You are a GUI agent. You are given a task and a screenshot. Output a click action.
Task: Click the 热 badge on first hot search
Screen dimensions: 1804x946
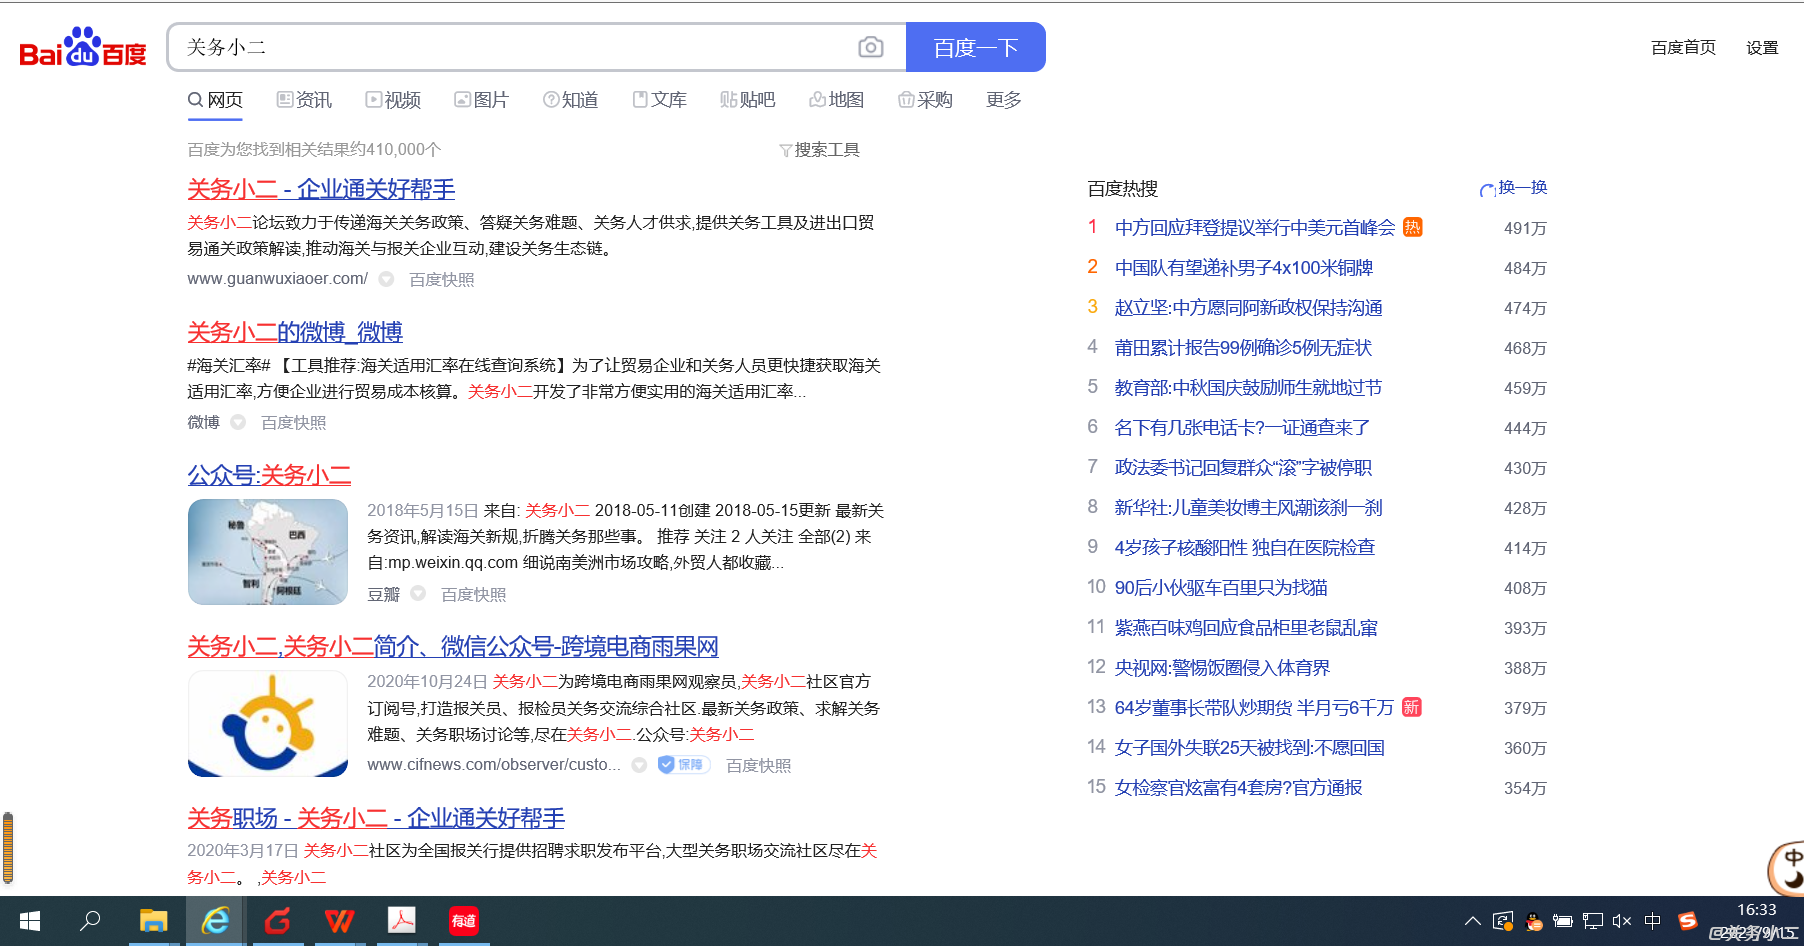coord(1412,227)
